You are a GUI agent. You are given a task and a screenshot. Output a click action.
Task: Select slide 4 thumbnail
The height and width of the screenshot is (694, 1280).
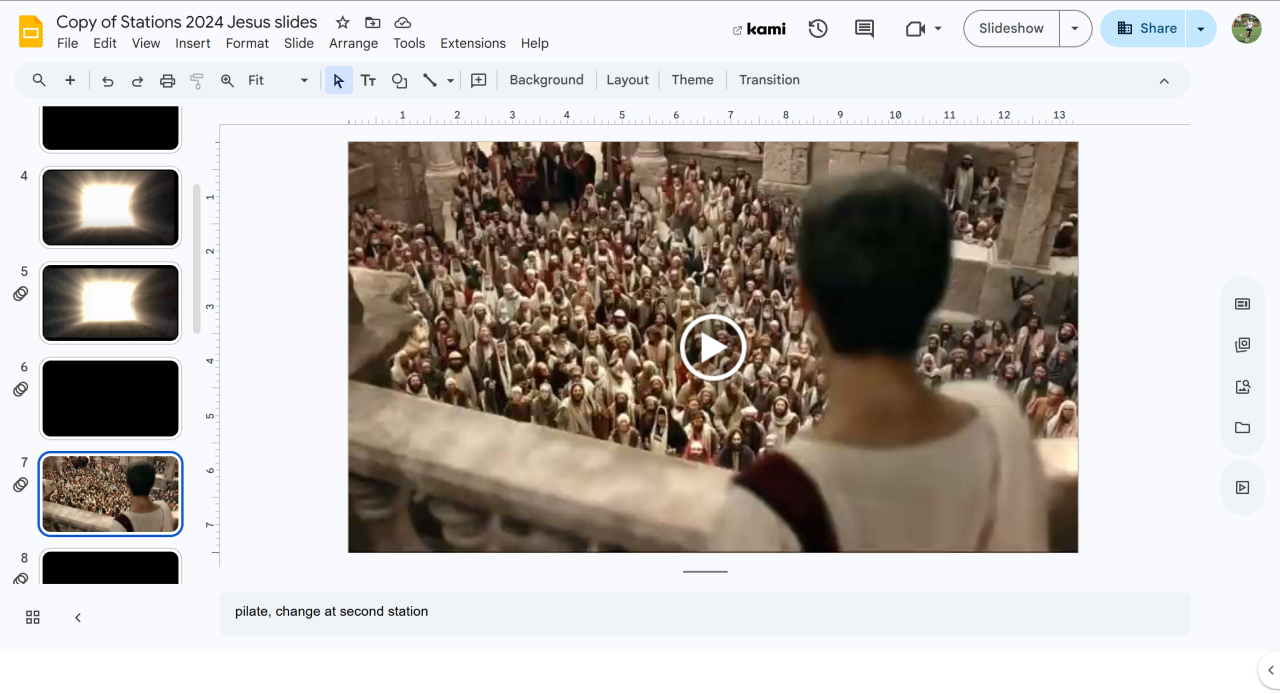point(110,207)
